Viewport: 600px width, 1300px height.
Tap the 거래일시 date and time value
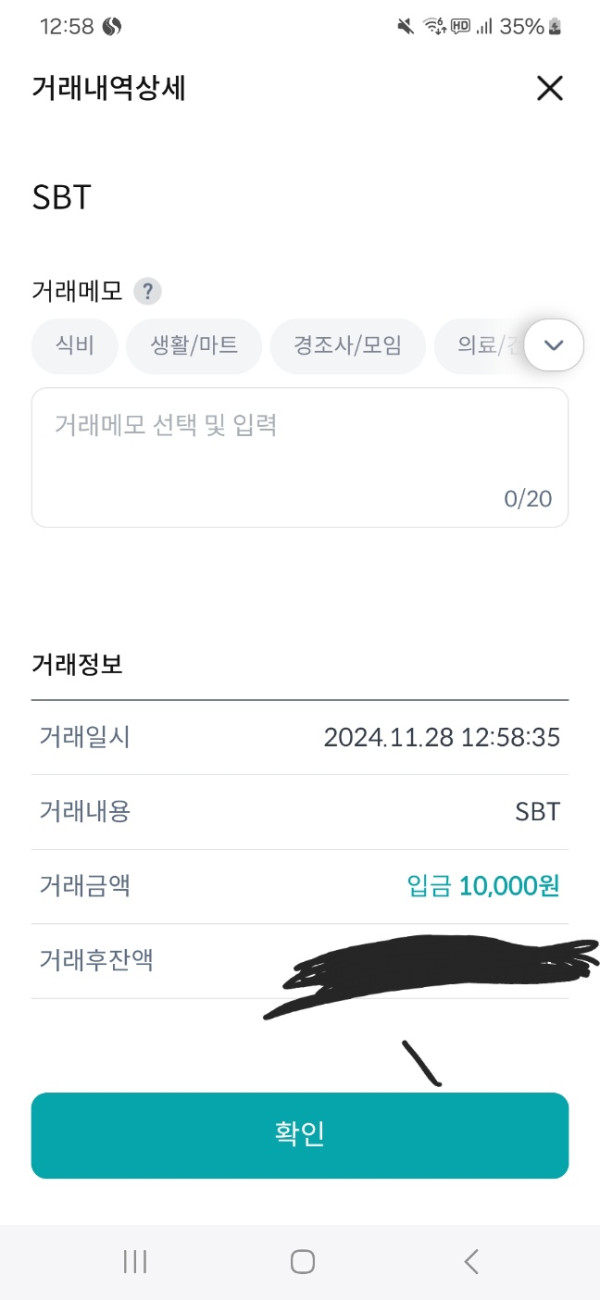[x=441, y=738]
